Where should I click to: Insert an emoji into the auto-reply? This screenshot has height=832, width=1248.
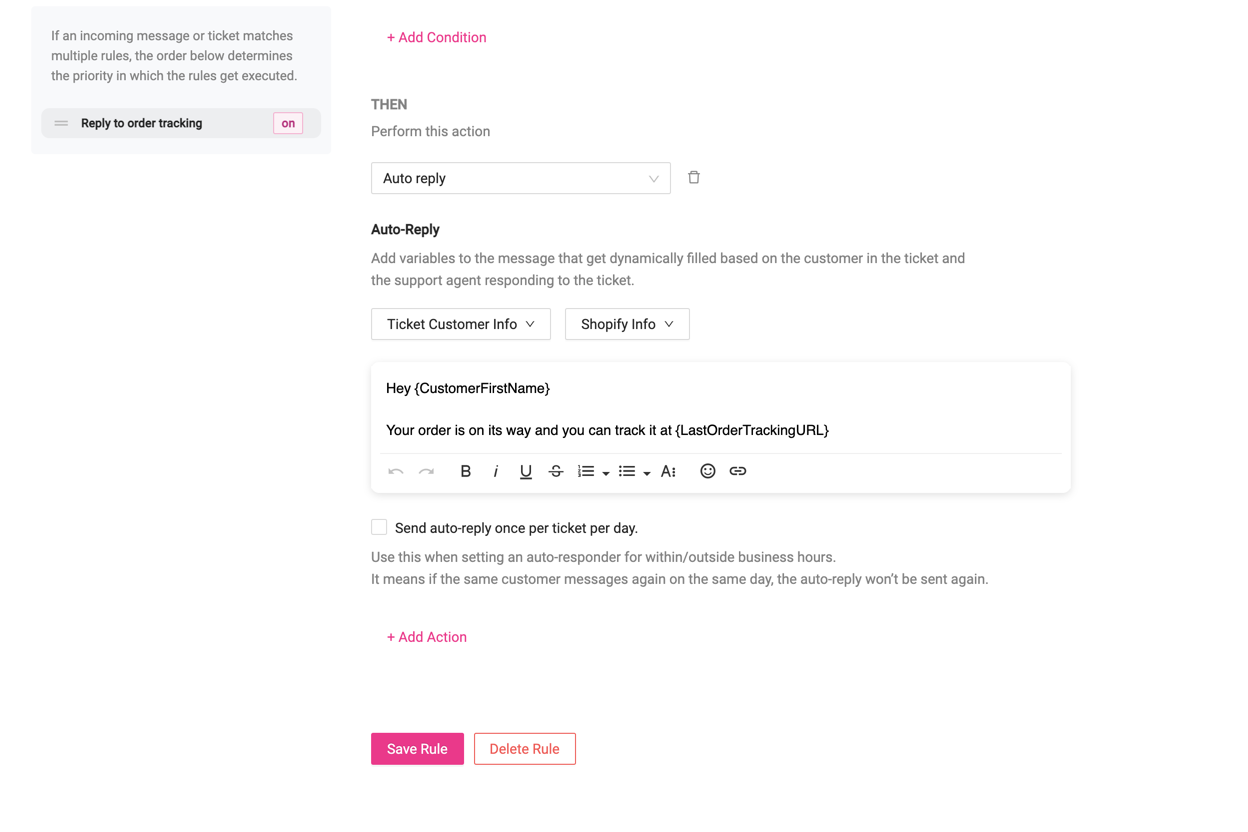tap(707, 471)
